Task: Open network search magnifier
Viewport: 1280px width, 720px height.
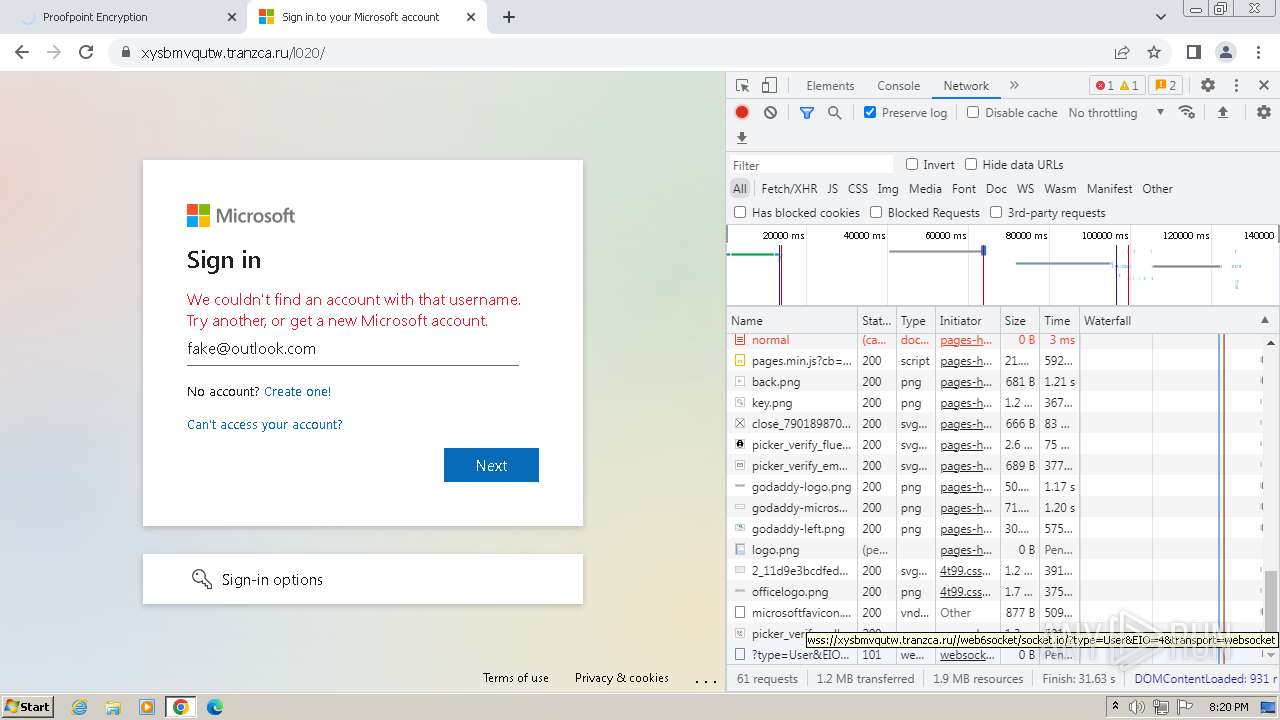Action: click(x=835, y=113)
